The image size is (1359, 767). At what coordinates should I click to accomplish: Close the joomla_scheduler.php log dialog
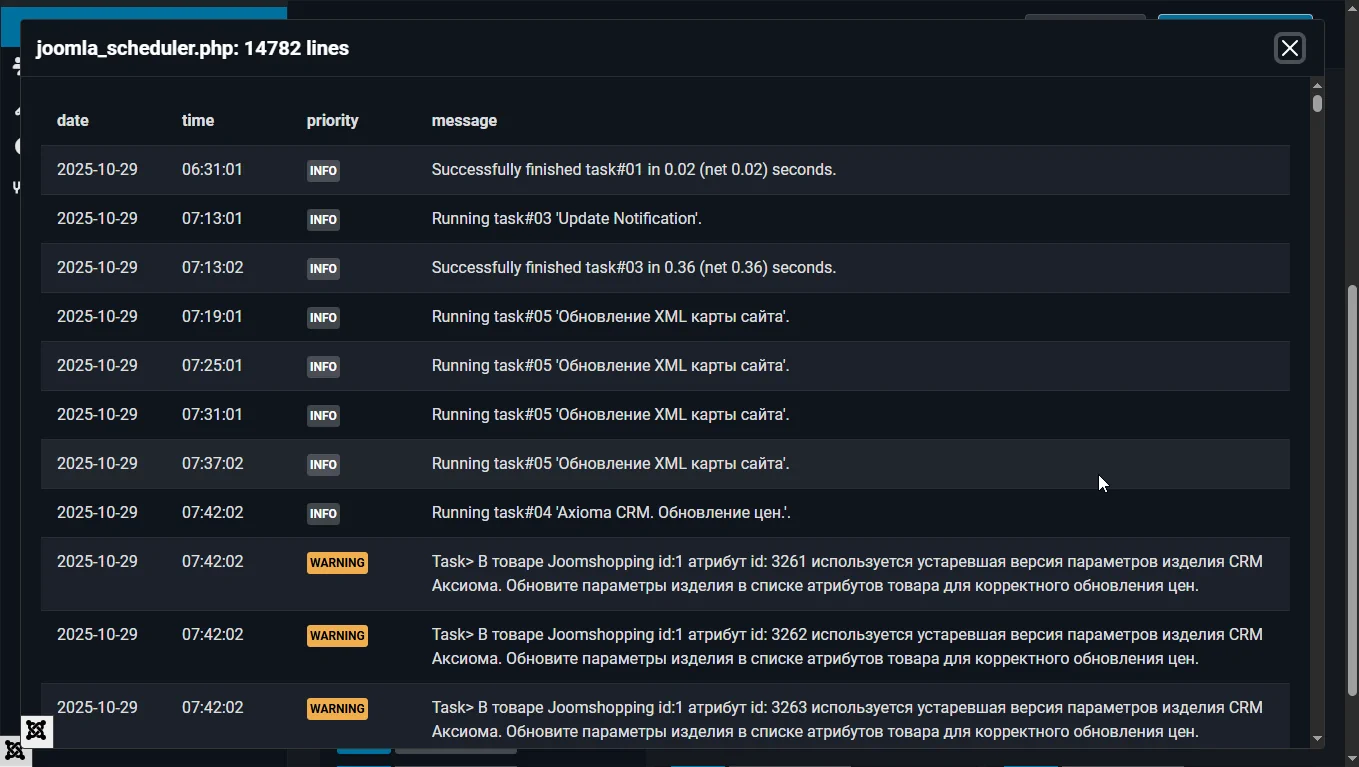1289,48
